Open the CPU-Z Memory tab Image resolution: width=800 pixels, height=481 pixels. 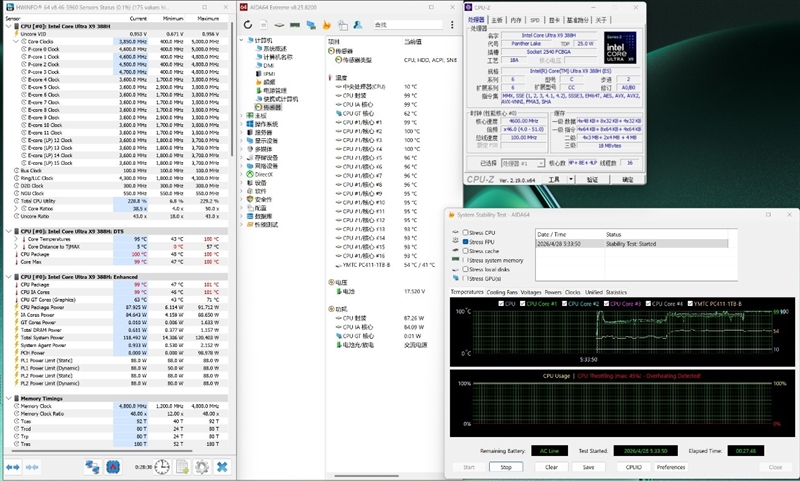pos(516,20)
